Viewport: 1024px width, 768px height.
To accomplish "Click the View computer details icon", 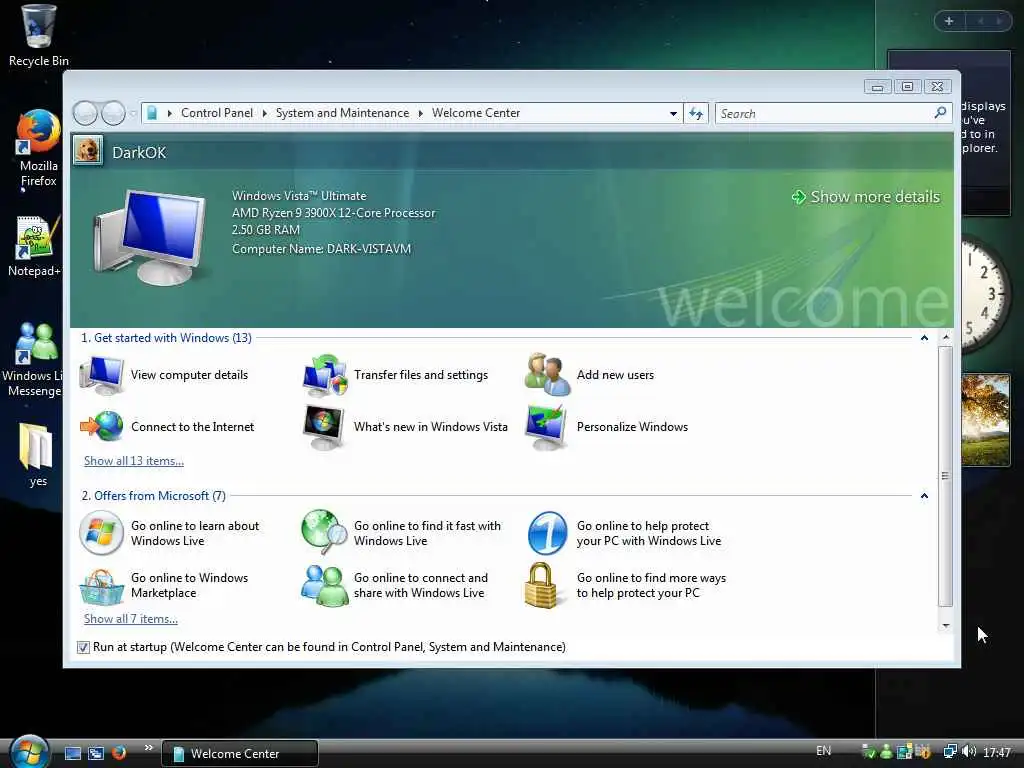I will tap(101, 376).
